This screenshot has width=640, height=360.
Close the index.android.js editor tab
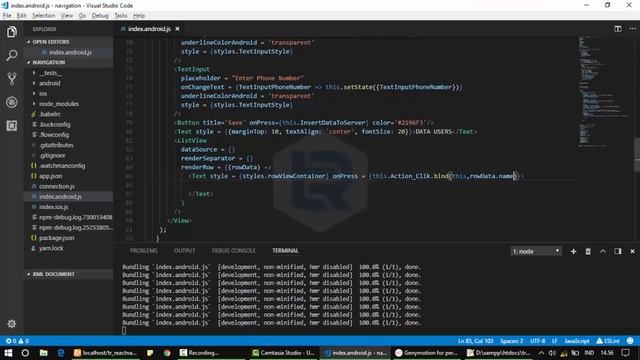click(x=177, y=29)
